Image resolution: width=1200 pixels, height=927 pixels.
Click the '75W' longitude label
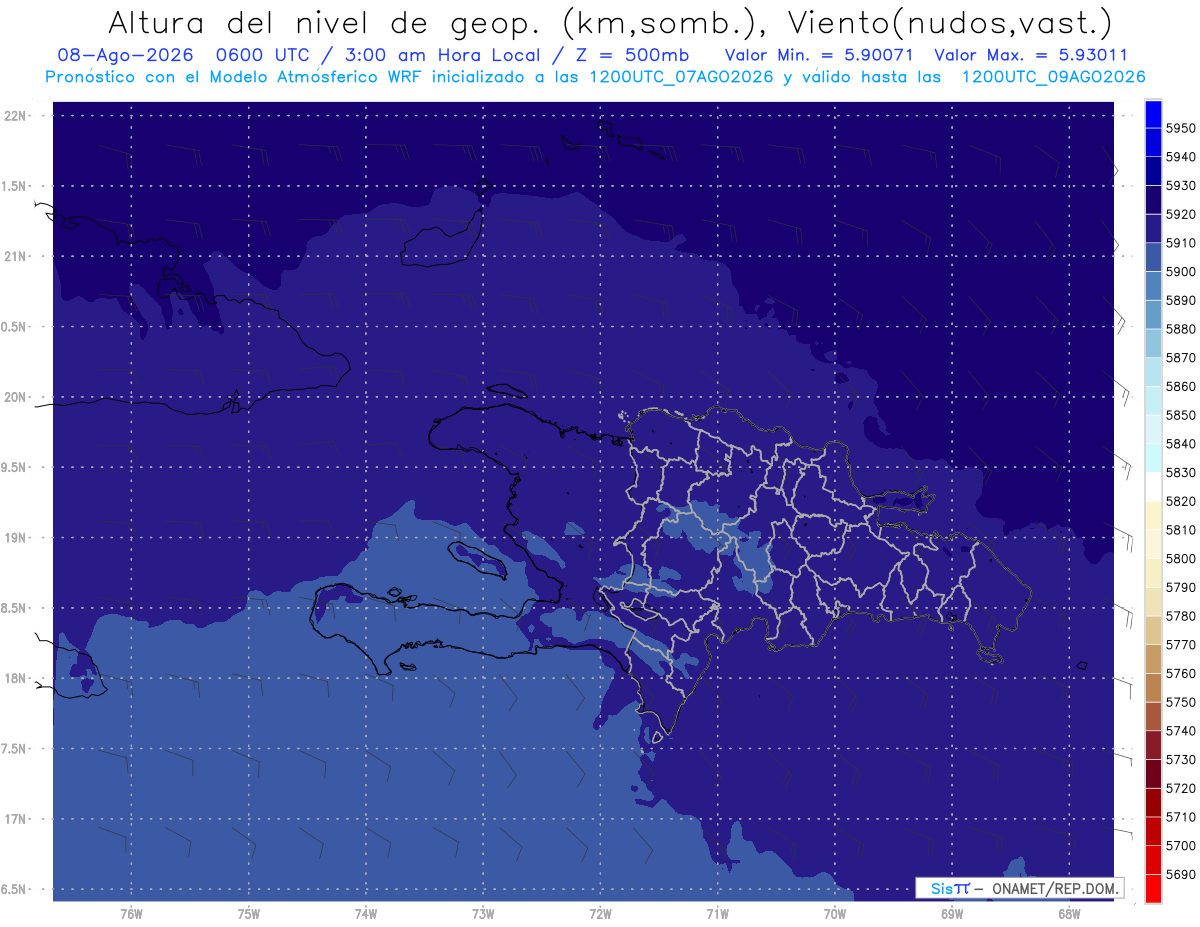tap(249, 913)
